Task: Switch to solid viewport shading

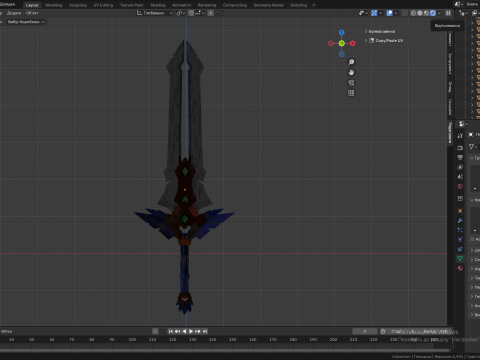Action: [x=420, y=13]
